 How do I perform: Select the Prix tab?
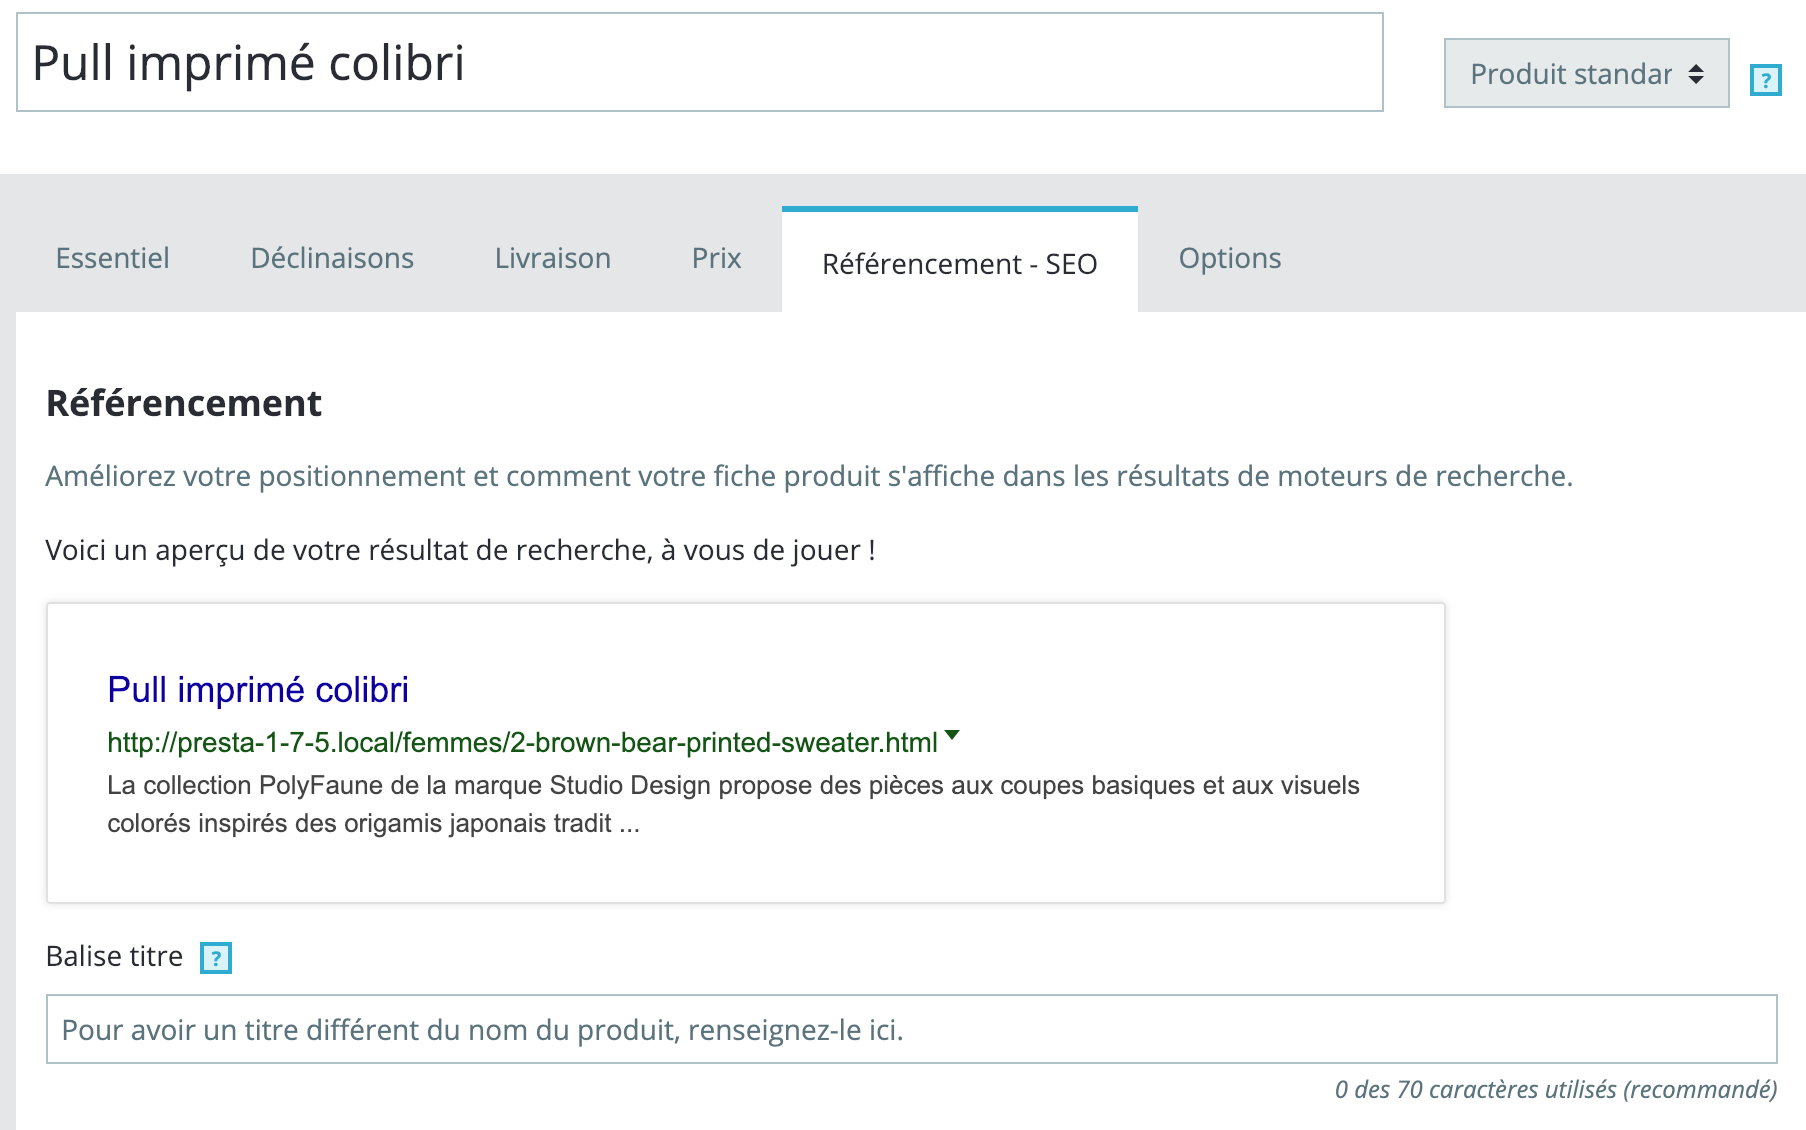point(716,258)
